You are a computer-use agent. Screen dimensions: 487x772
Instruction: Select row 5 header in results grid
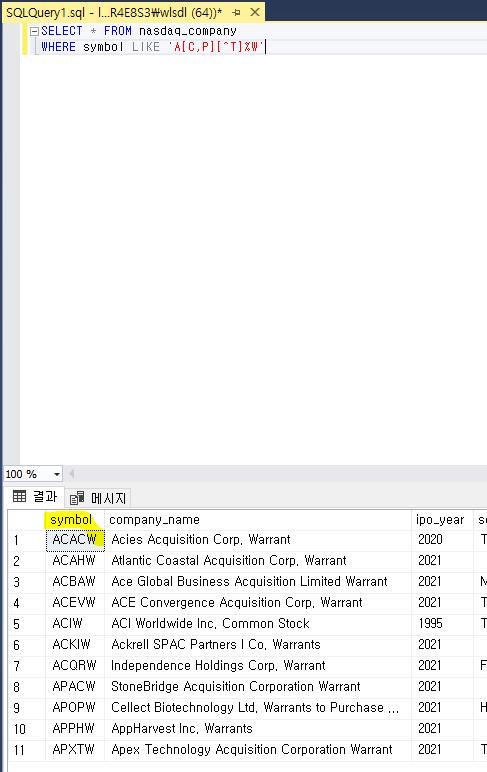(x=27, y=624)
